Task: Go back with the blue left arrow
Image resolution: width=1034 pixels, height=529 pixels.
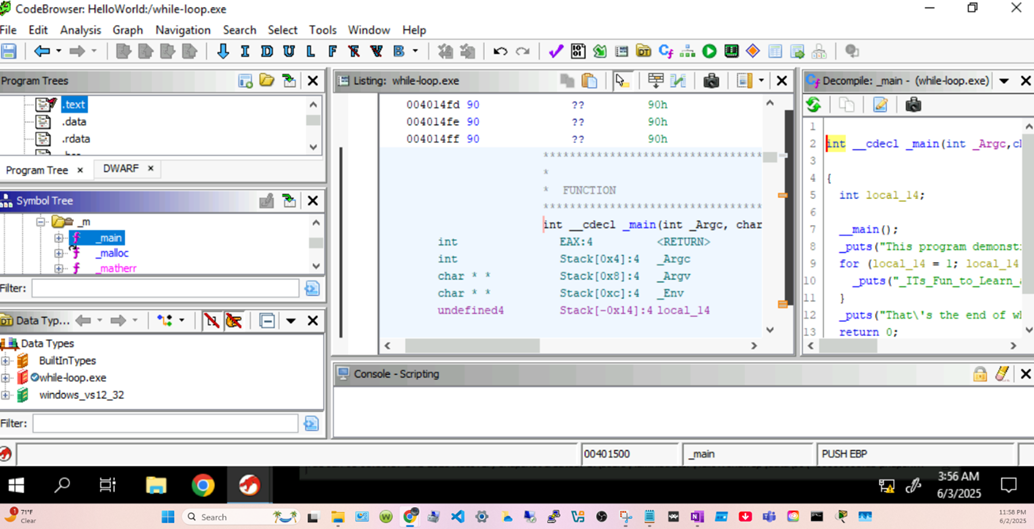Action: [x=42, y=51]
